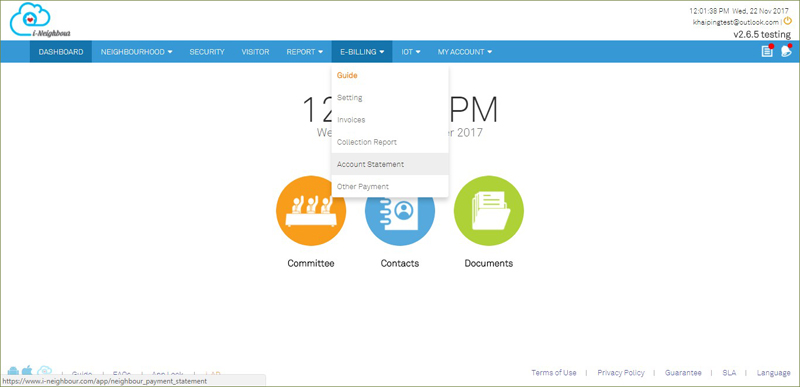Click the 12:01:38 PM date and time text
The height and width of the screenshot is (387, 800).
[739, 11]
